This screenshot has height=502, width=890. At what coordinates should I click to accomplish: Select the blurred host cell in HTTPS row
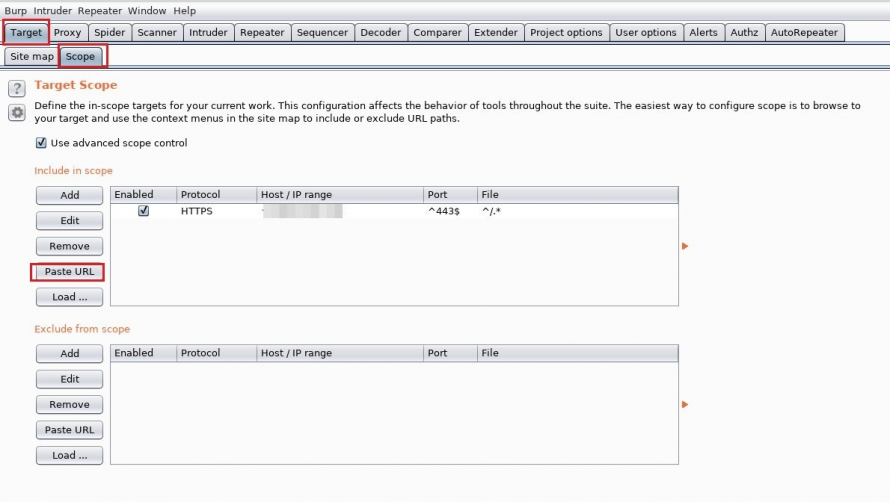(x=340, y=211)
